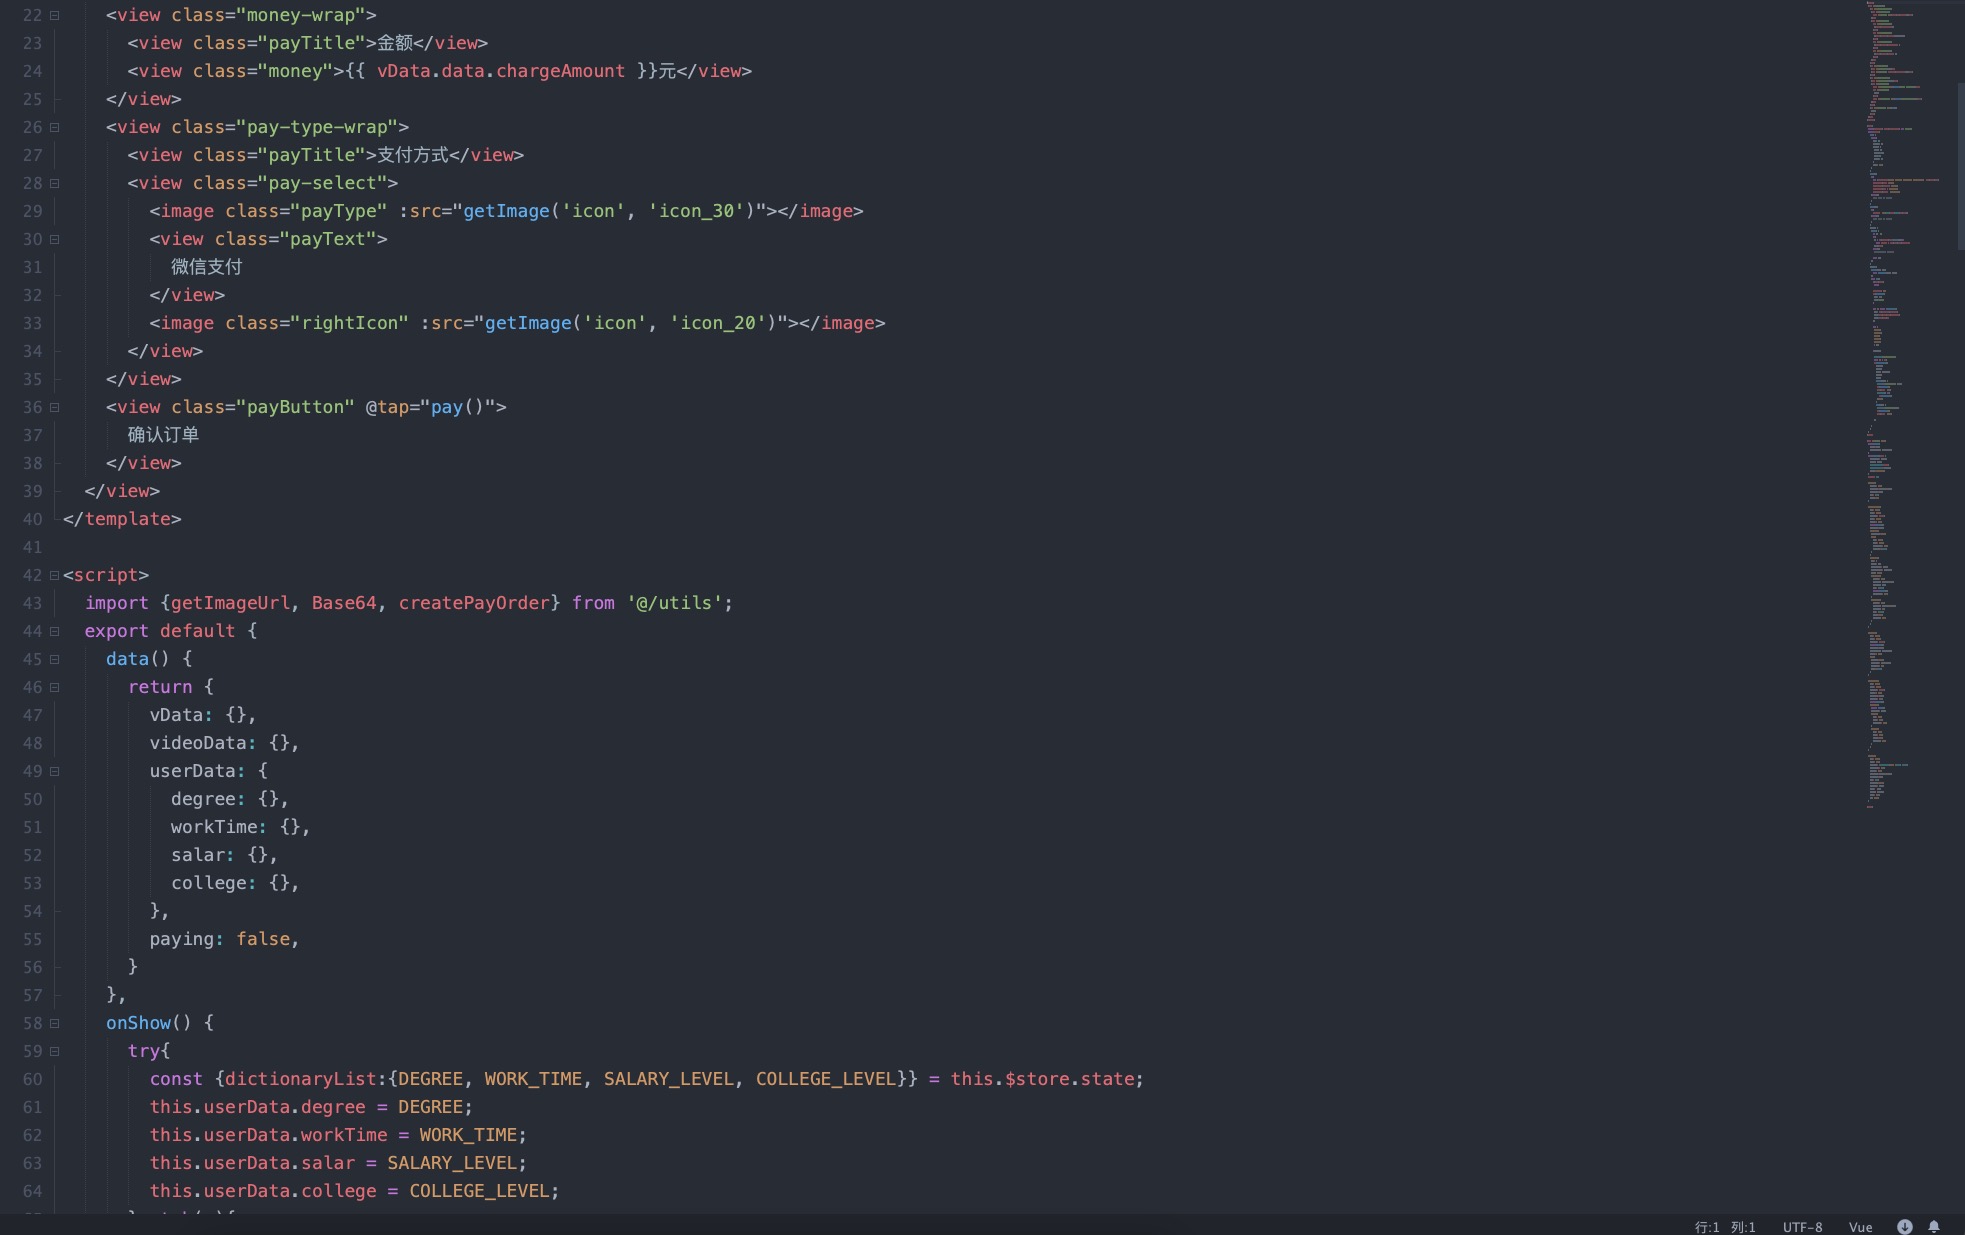Click 'createPayOrder' import on line 43

tap(474, 603)
